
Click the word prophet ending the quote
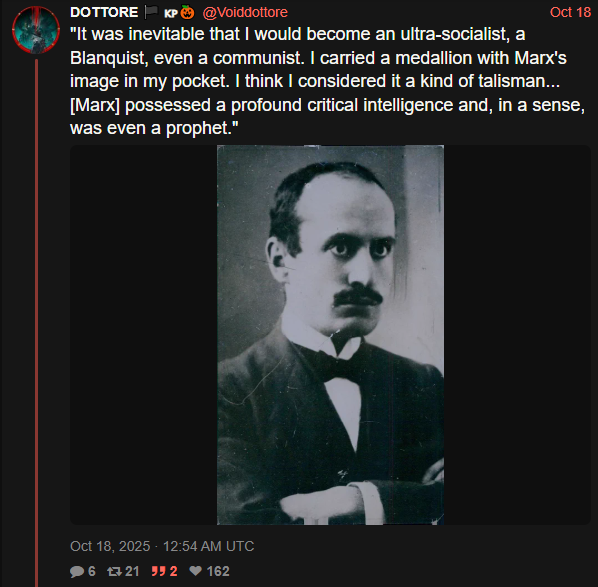point(197,128)
